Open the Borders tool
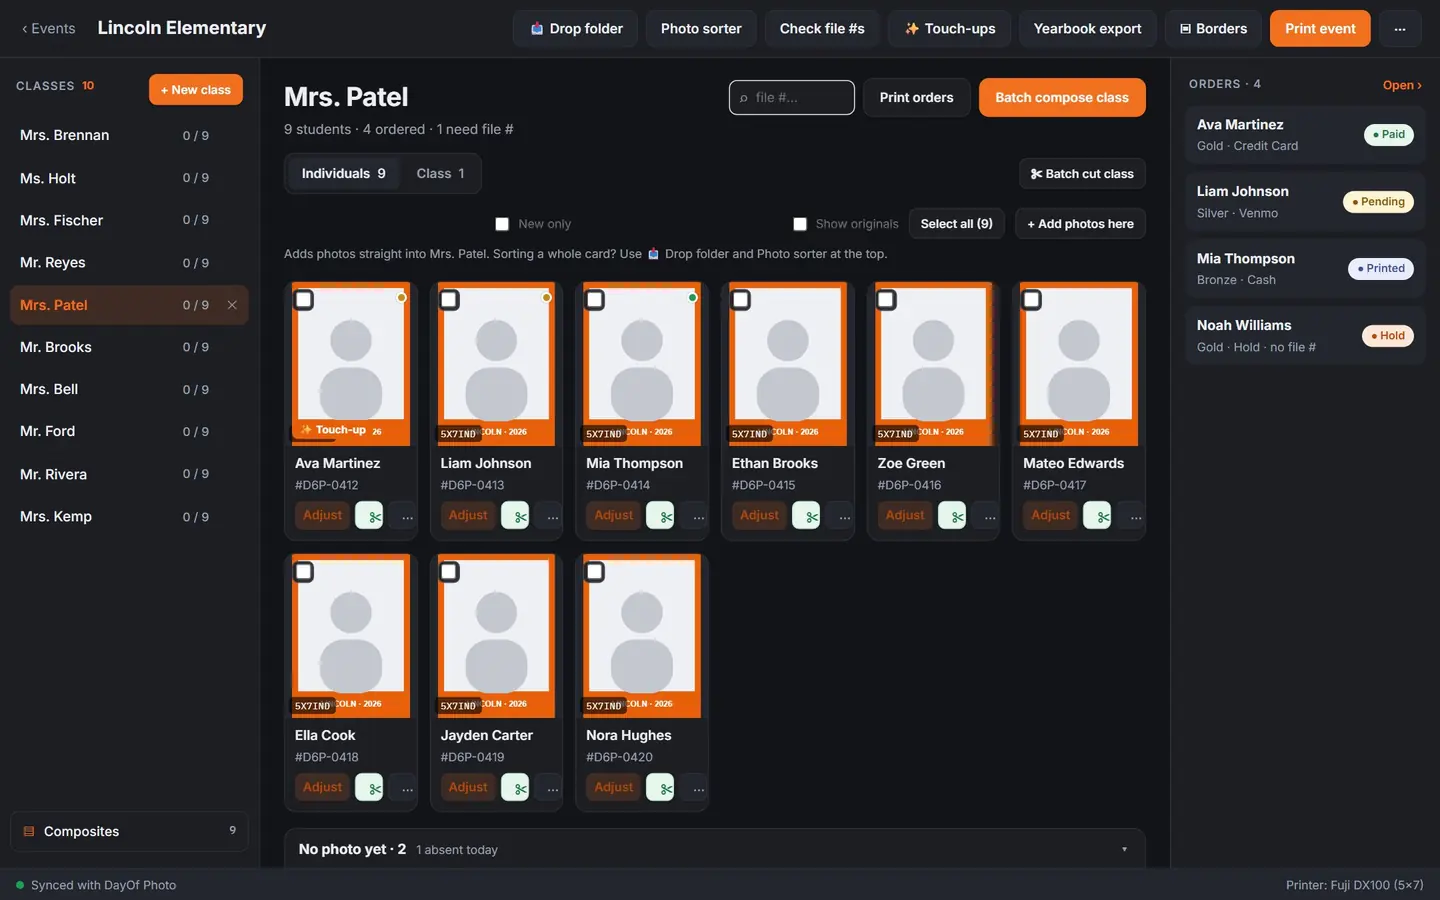The image size is (1440, 900). tap(1214, 29)
